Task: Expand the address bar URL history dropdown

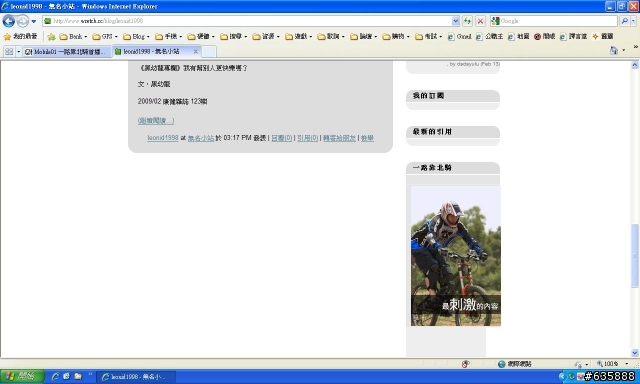Action: click(x=456, y=21)
